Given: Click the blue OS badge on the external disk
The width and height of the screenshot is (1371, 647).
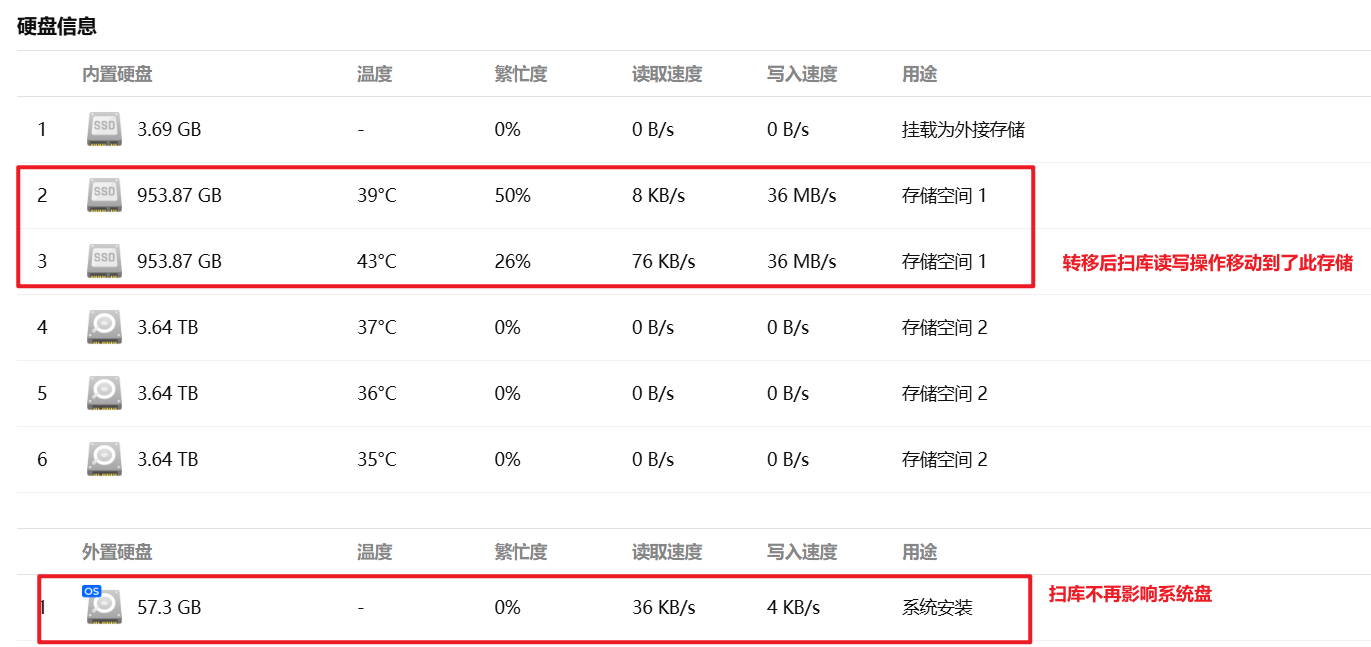Looking at the screenshot, I should [92, 591].
